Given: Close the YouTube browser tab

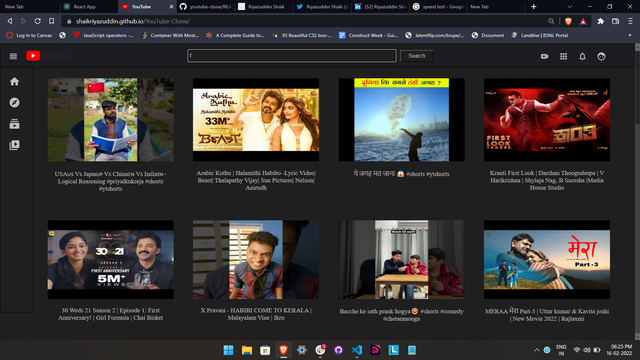Looking at the screenshot, I should pos(171,7).
